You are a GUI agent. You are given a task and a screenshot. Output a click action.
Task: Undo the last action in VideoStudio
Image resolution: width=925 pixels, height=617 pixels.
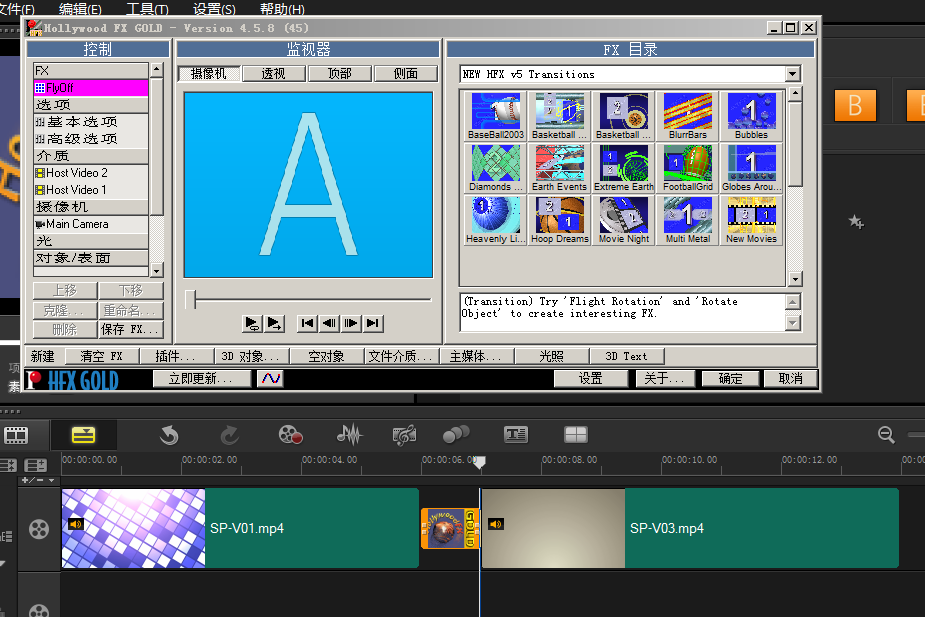(x=169, y=435)
